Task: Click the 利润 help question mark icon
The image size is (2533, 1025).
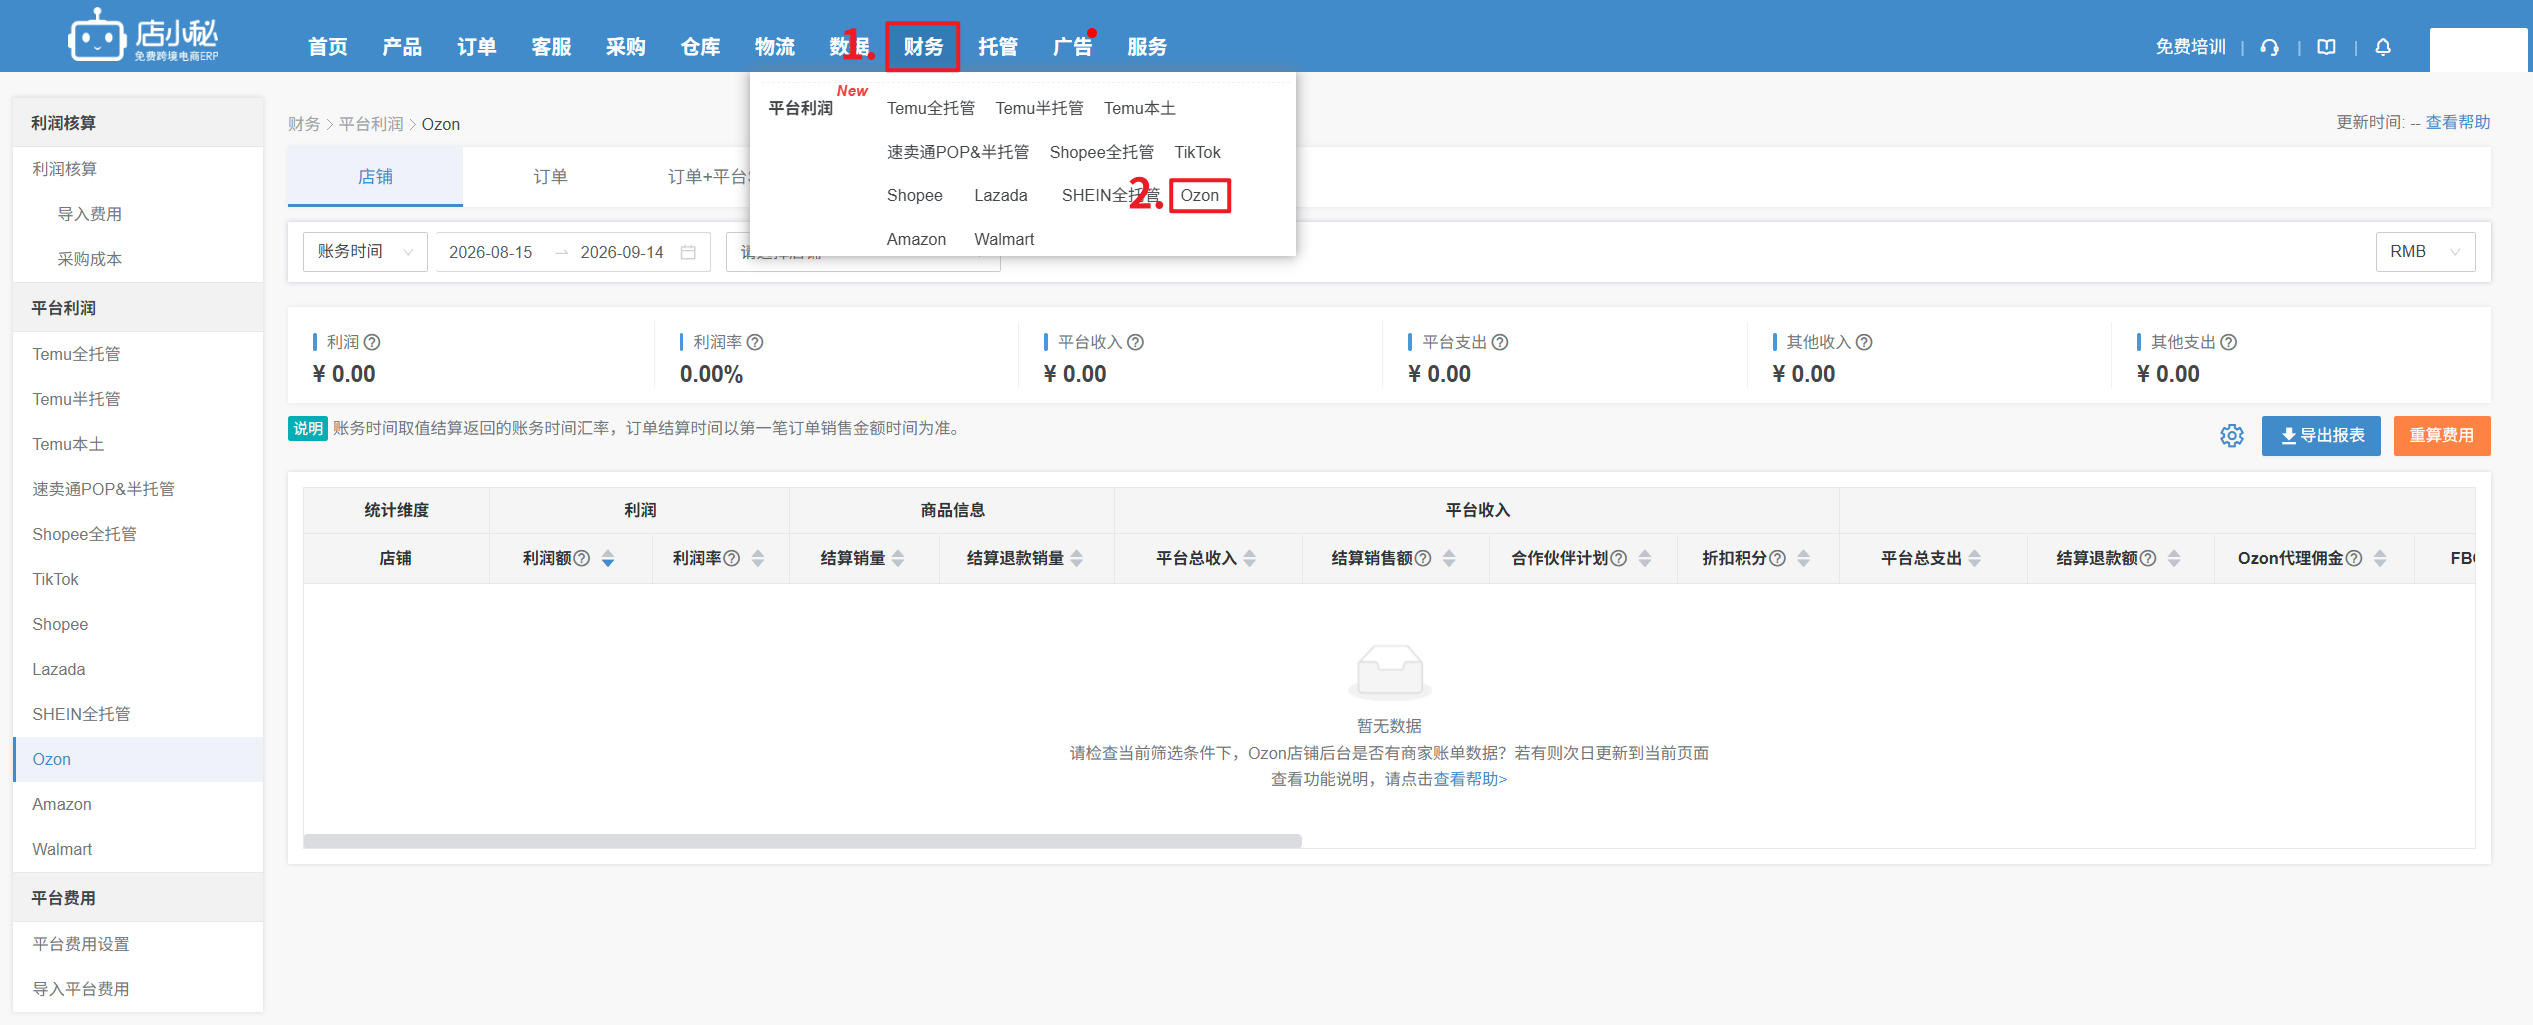Action: (372, 342)
